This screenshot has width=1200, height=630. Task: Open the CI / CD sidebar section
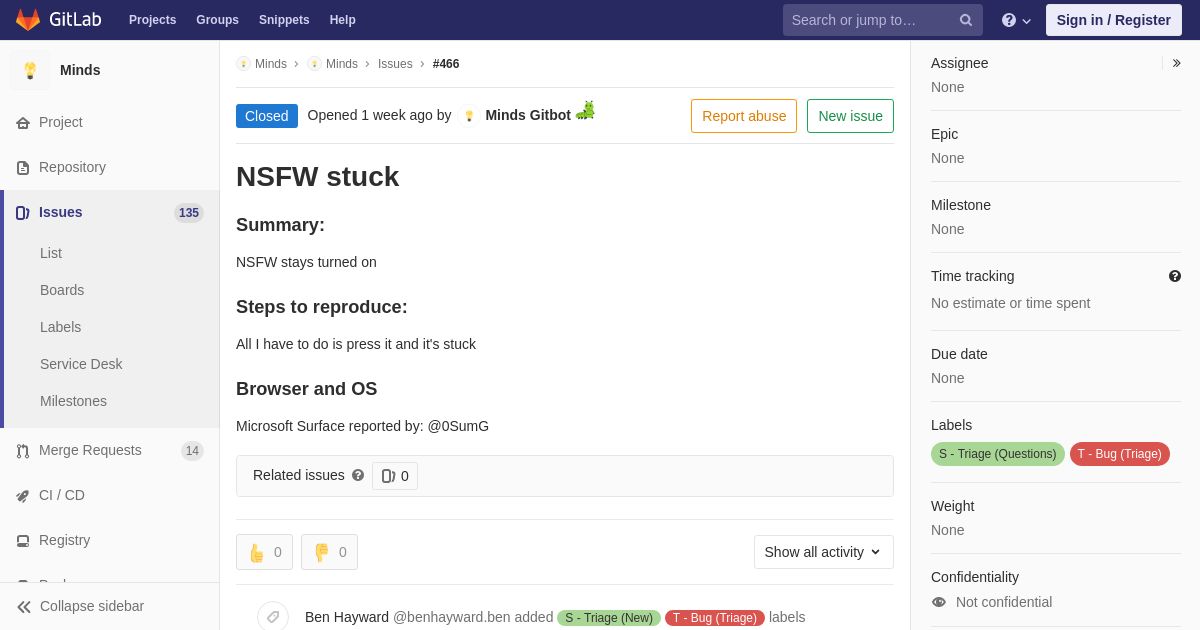pyautogui.click(x=62, y=495)
